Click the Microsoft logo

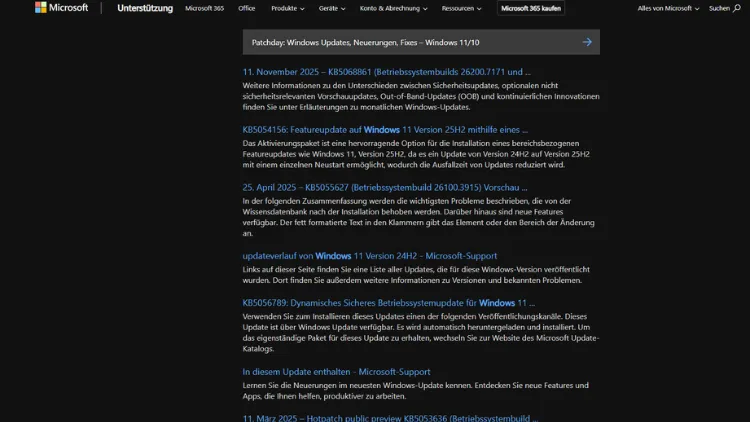pyautogui.click(x=61, y=8)
